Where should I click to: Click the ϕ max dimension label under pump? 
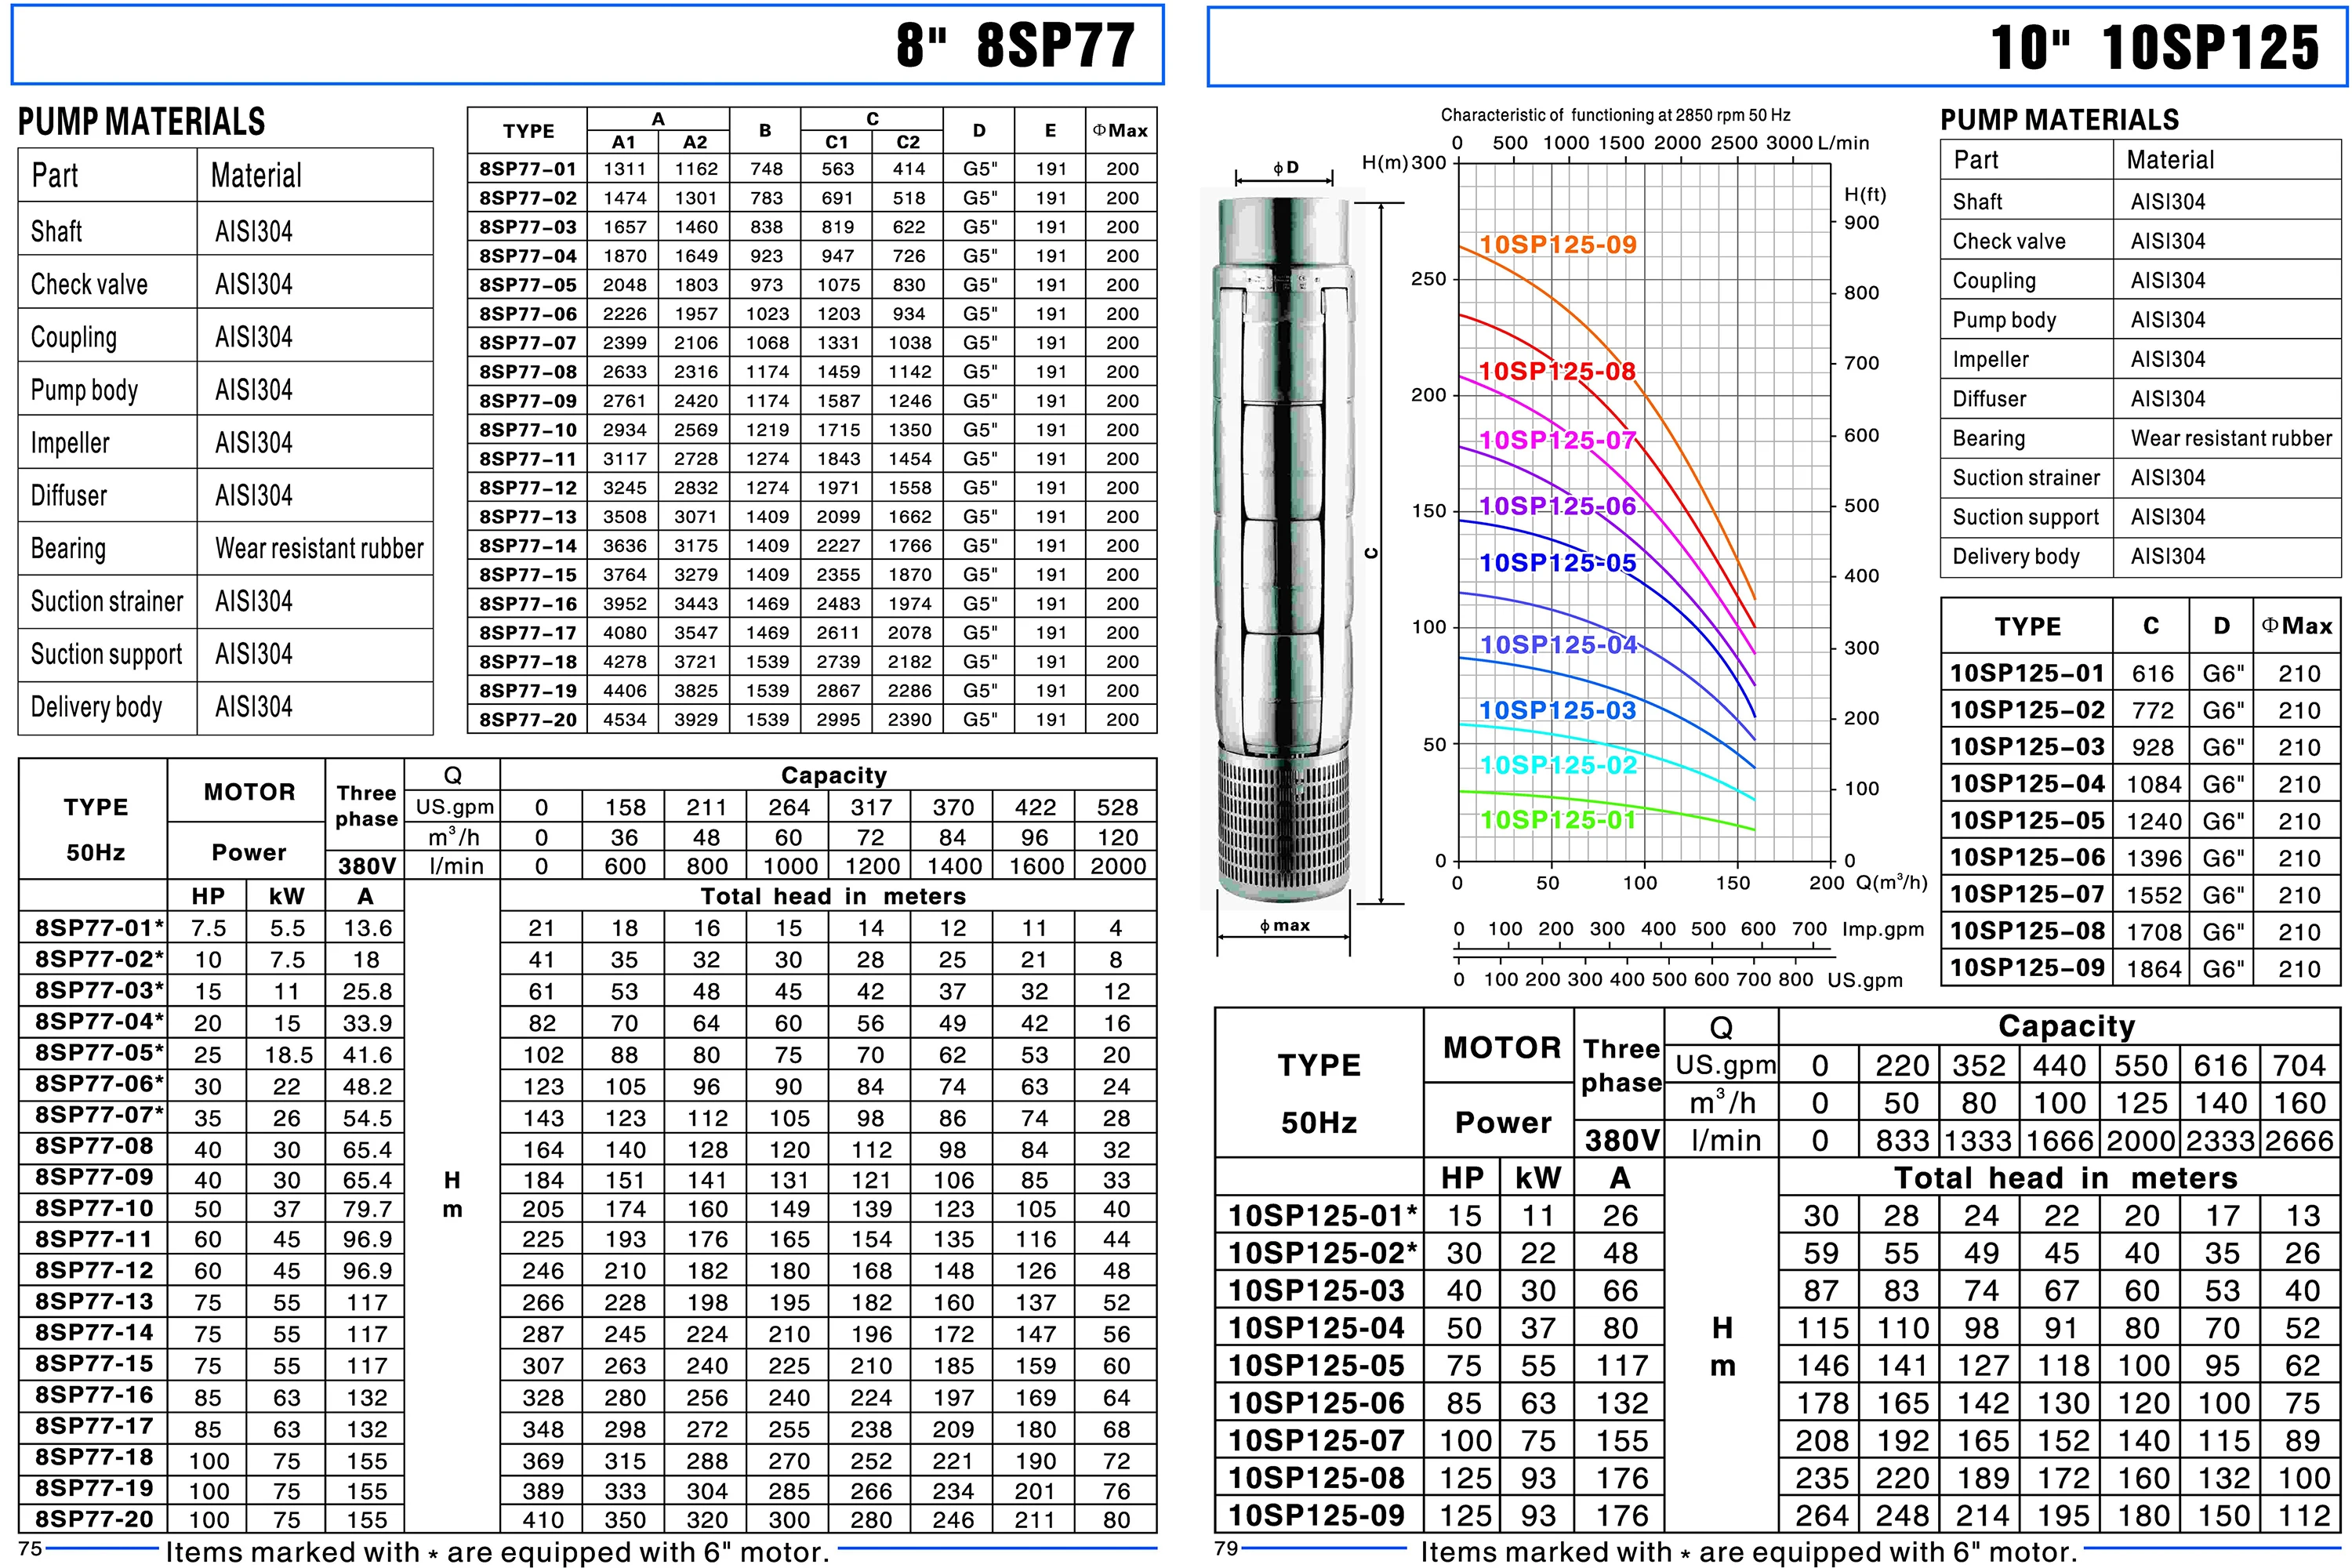(x=1284, y=926)
